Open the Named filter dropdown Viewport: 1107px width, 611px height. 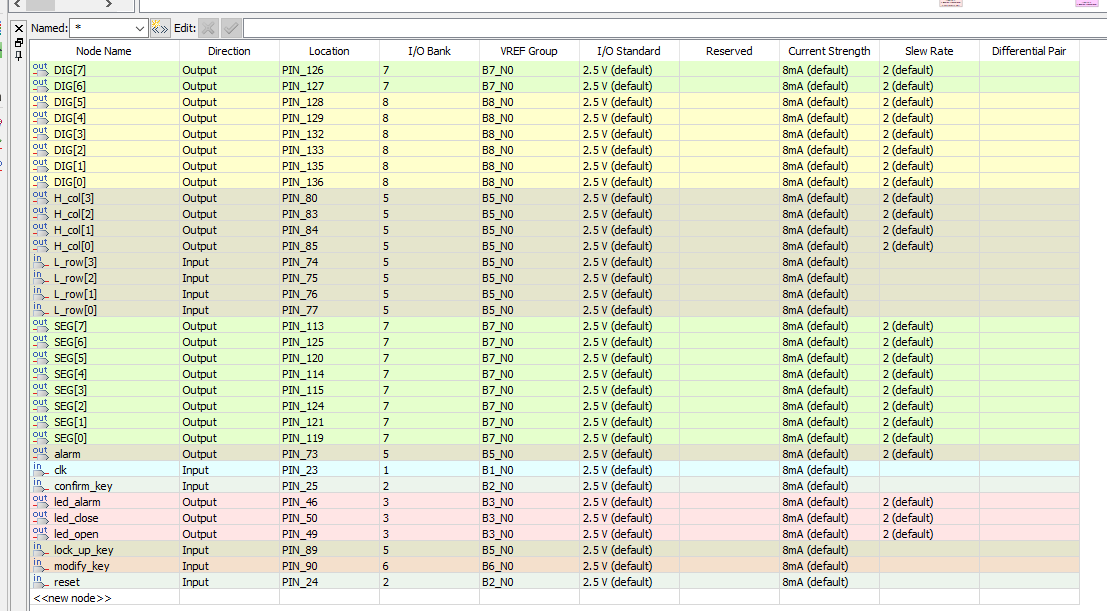[139, 28]
